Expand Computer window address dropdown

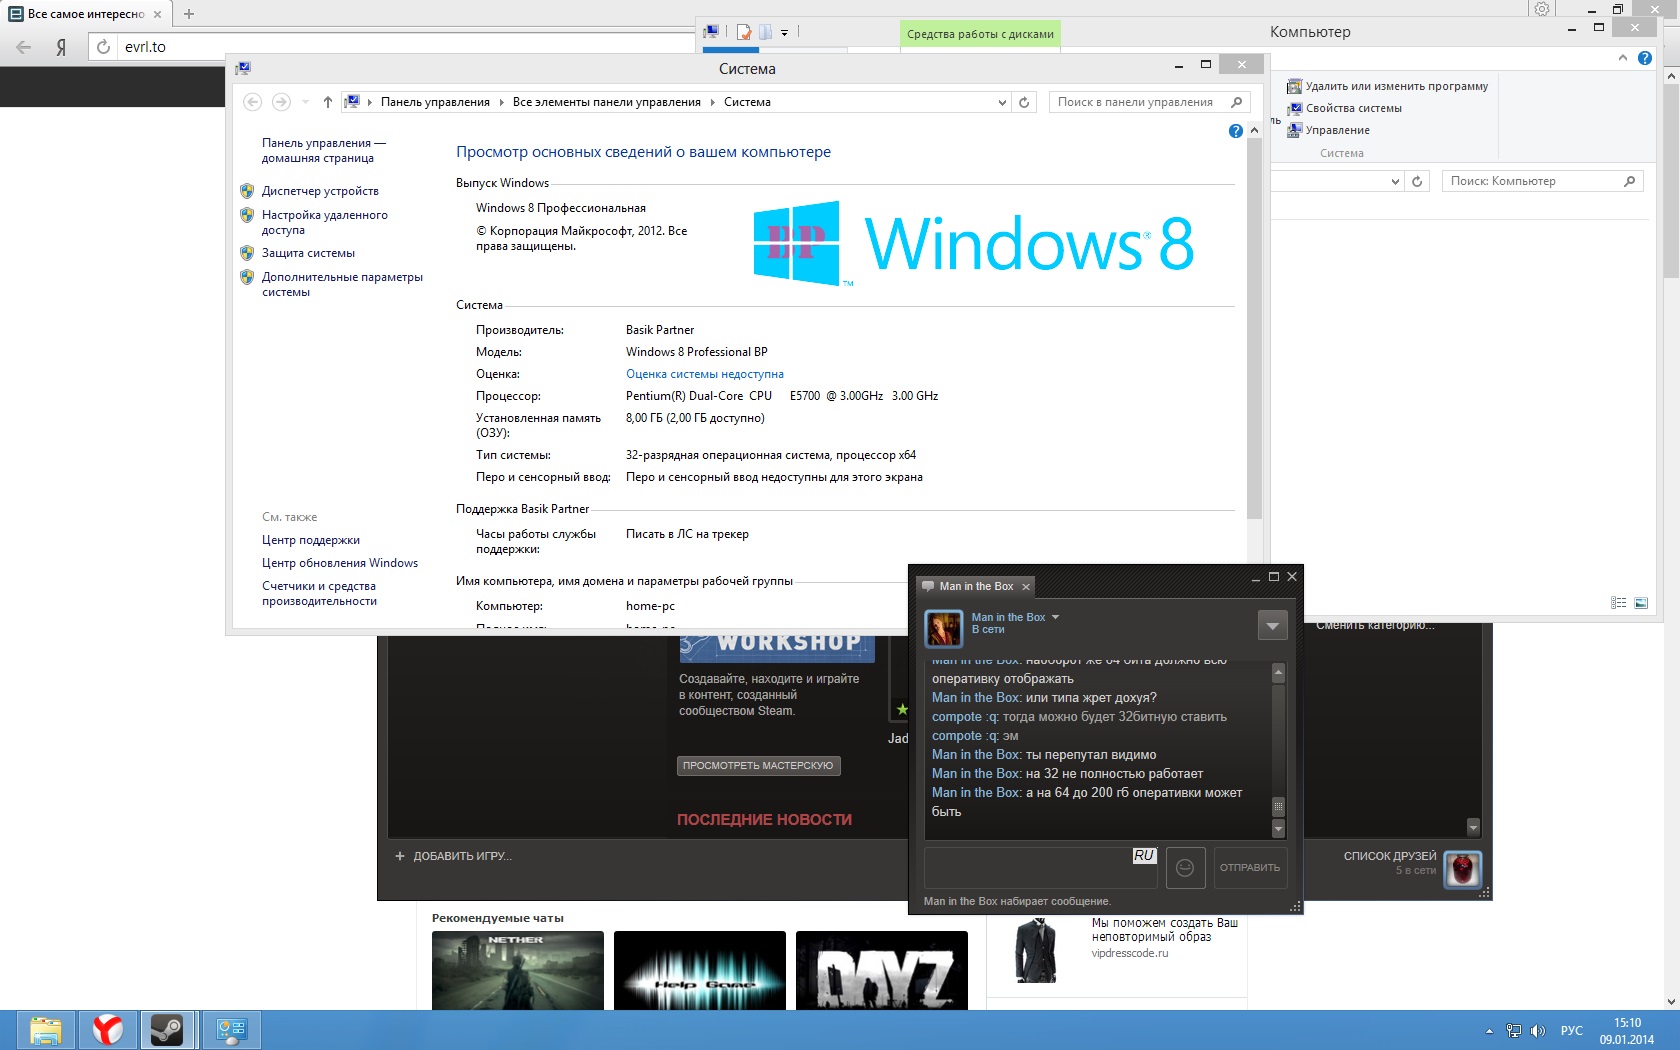[x=1395, y=181]
